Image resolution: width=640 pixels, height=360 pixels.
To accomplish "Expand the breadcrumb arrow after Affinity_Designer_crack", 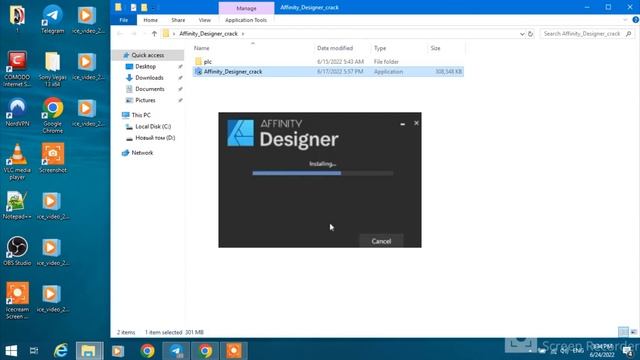I will point(243,34).
